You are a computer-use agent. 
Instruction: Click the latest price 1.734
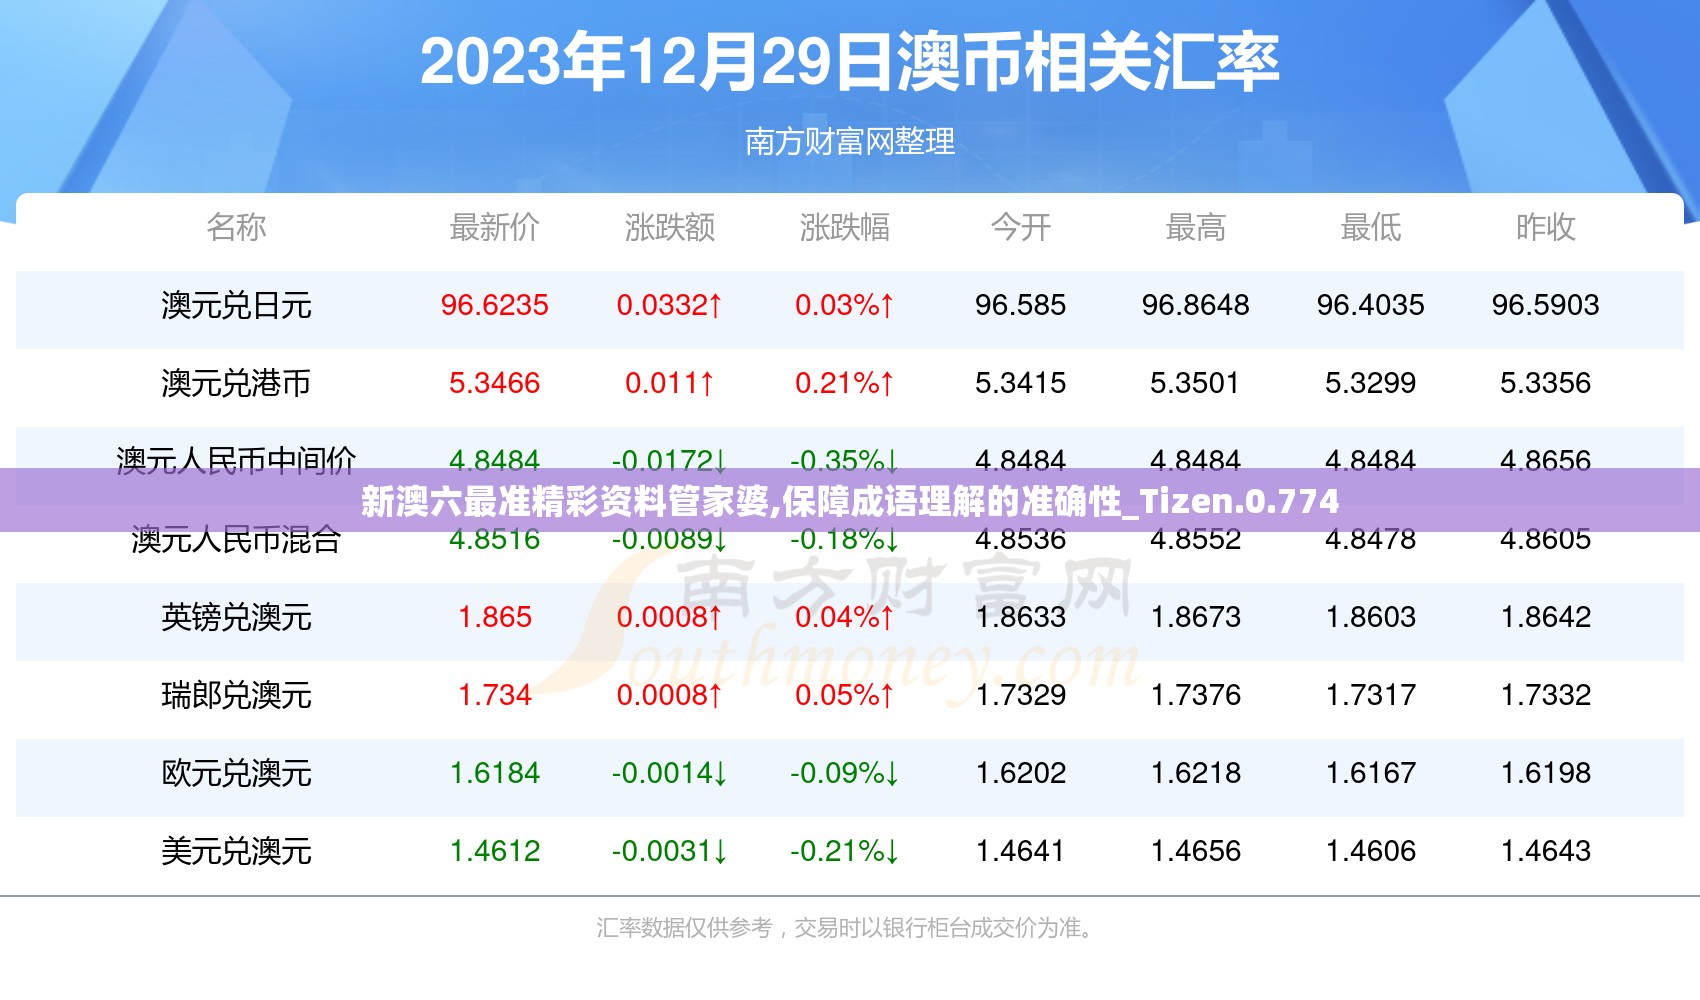tap(495, 695)
